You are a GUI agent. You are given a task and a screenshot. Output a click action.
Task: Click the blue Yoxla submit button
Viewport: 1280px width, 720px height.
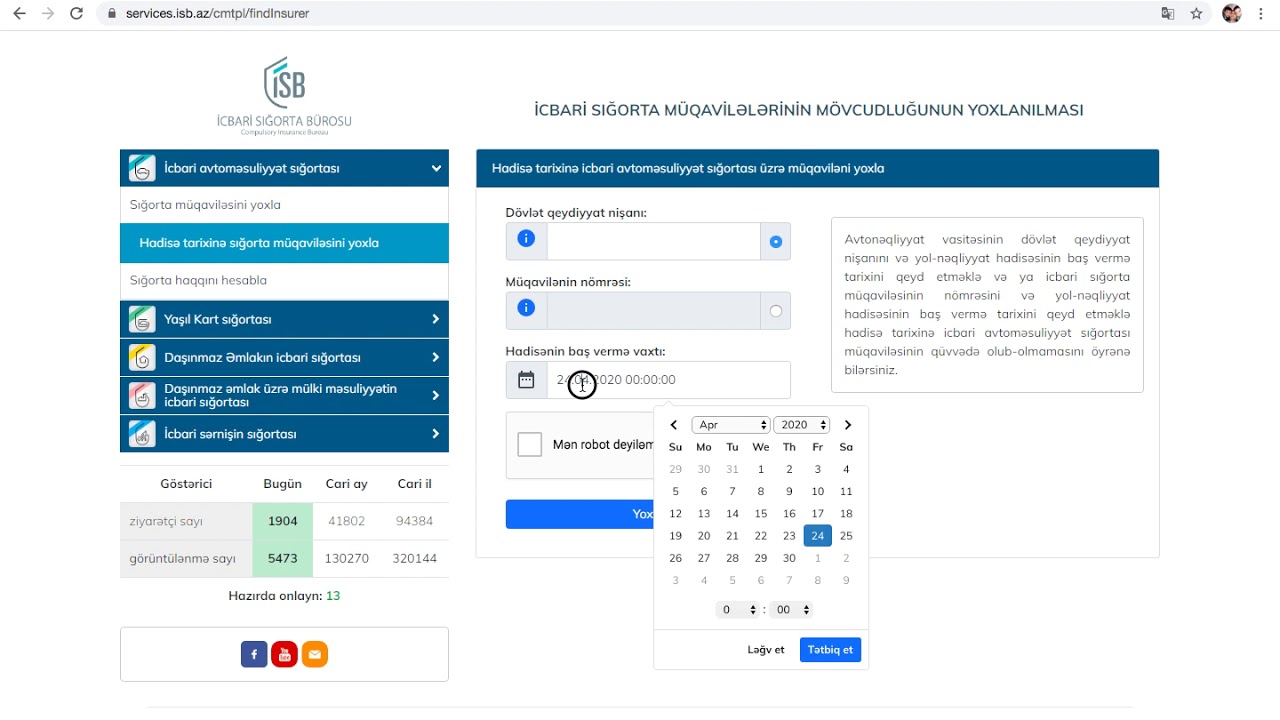pos(581,514)
